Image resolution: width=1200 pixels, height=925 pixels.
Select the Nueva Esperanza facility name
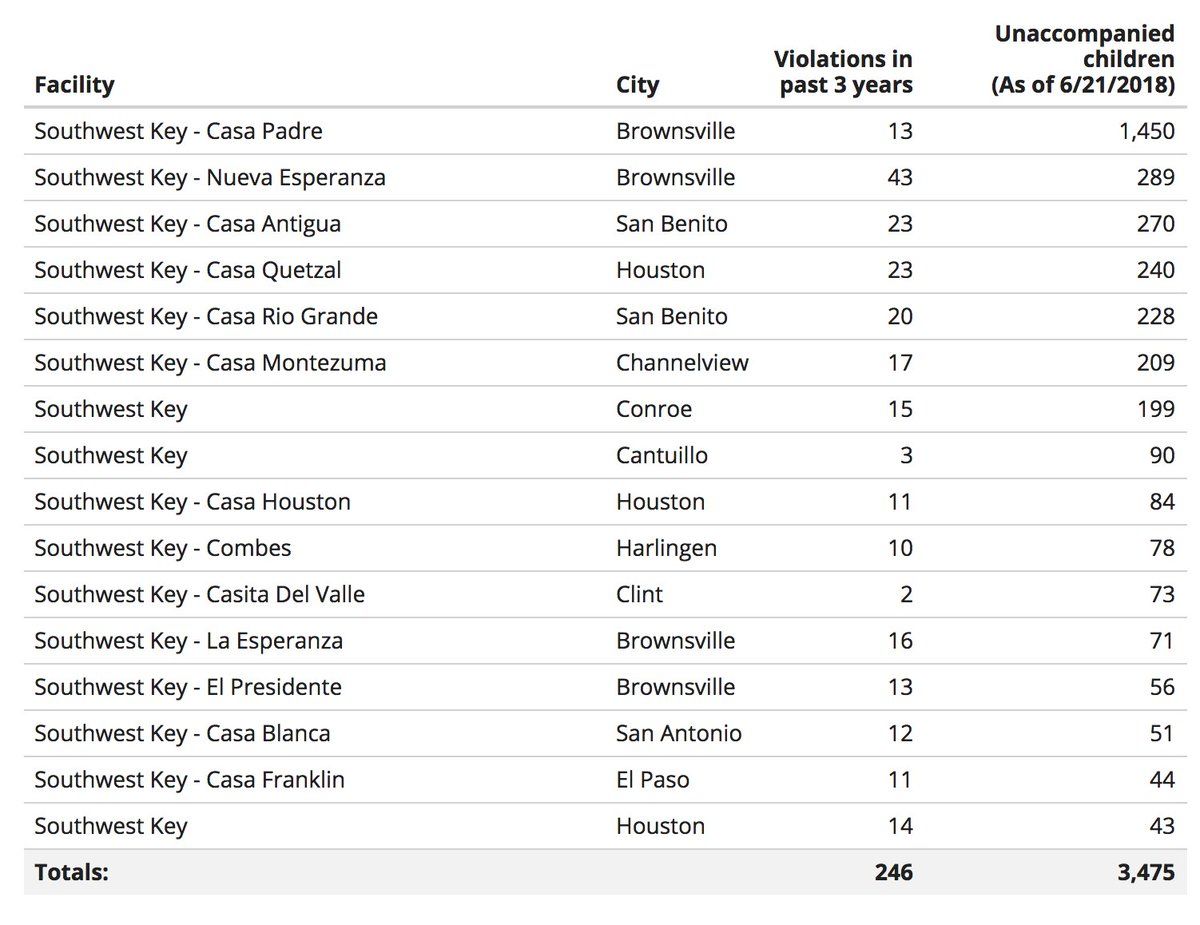(209, 178)
